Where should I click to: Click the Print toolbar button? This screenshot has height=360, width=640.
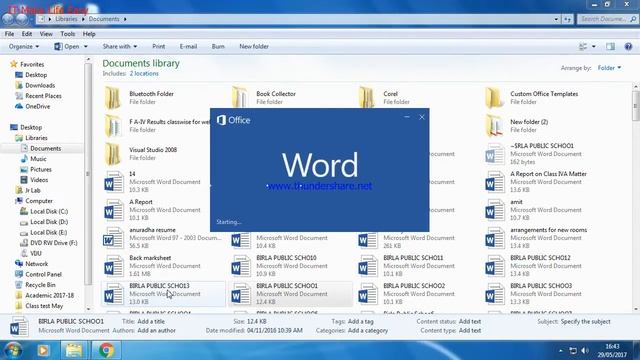pyautogui.click(x=159, y=47)
